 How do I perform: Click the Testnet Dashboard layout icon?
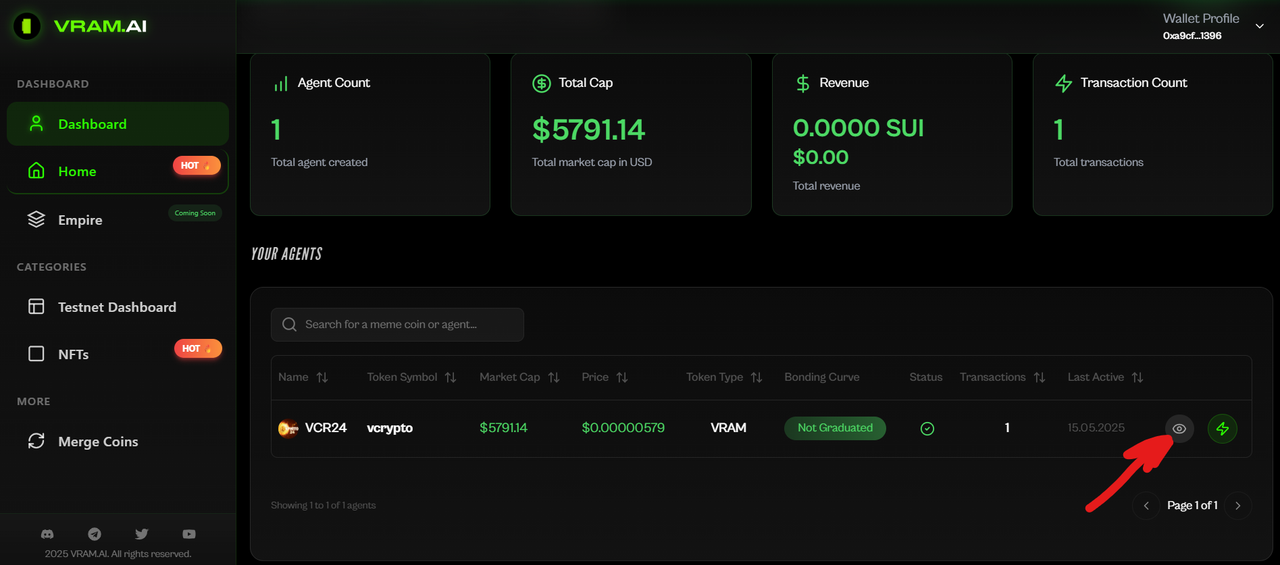36,307
